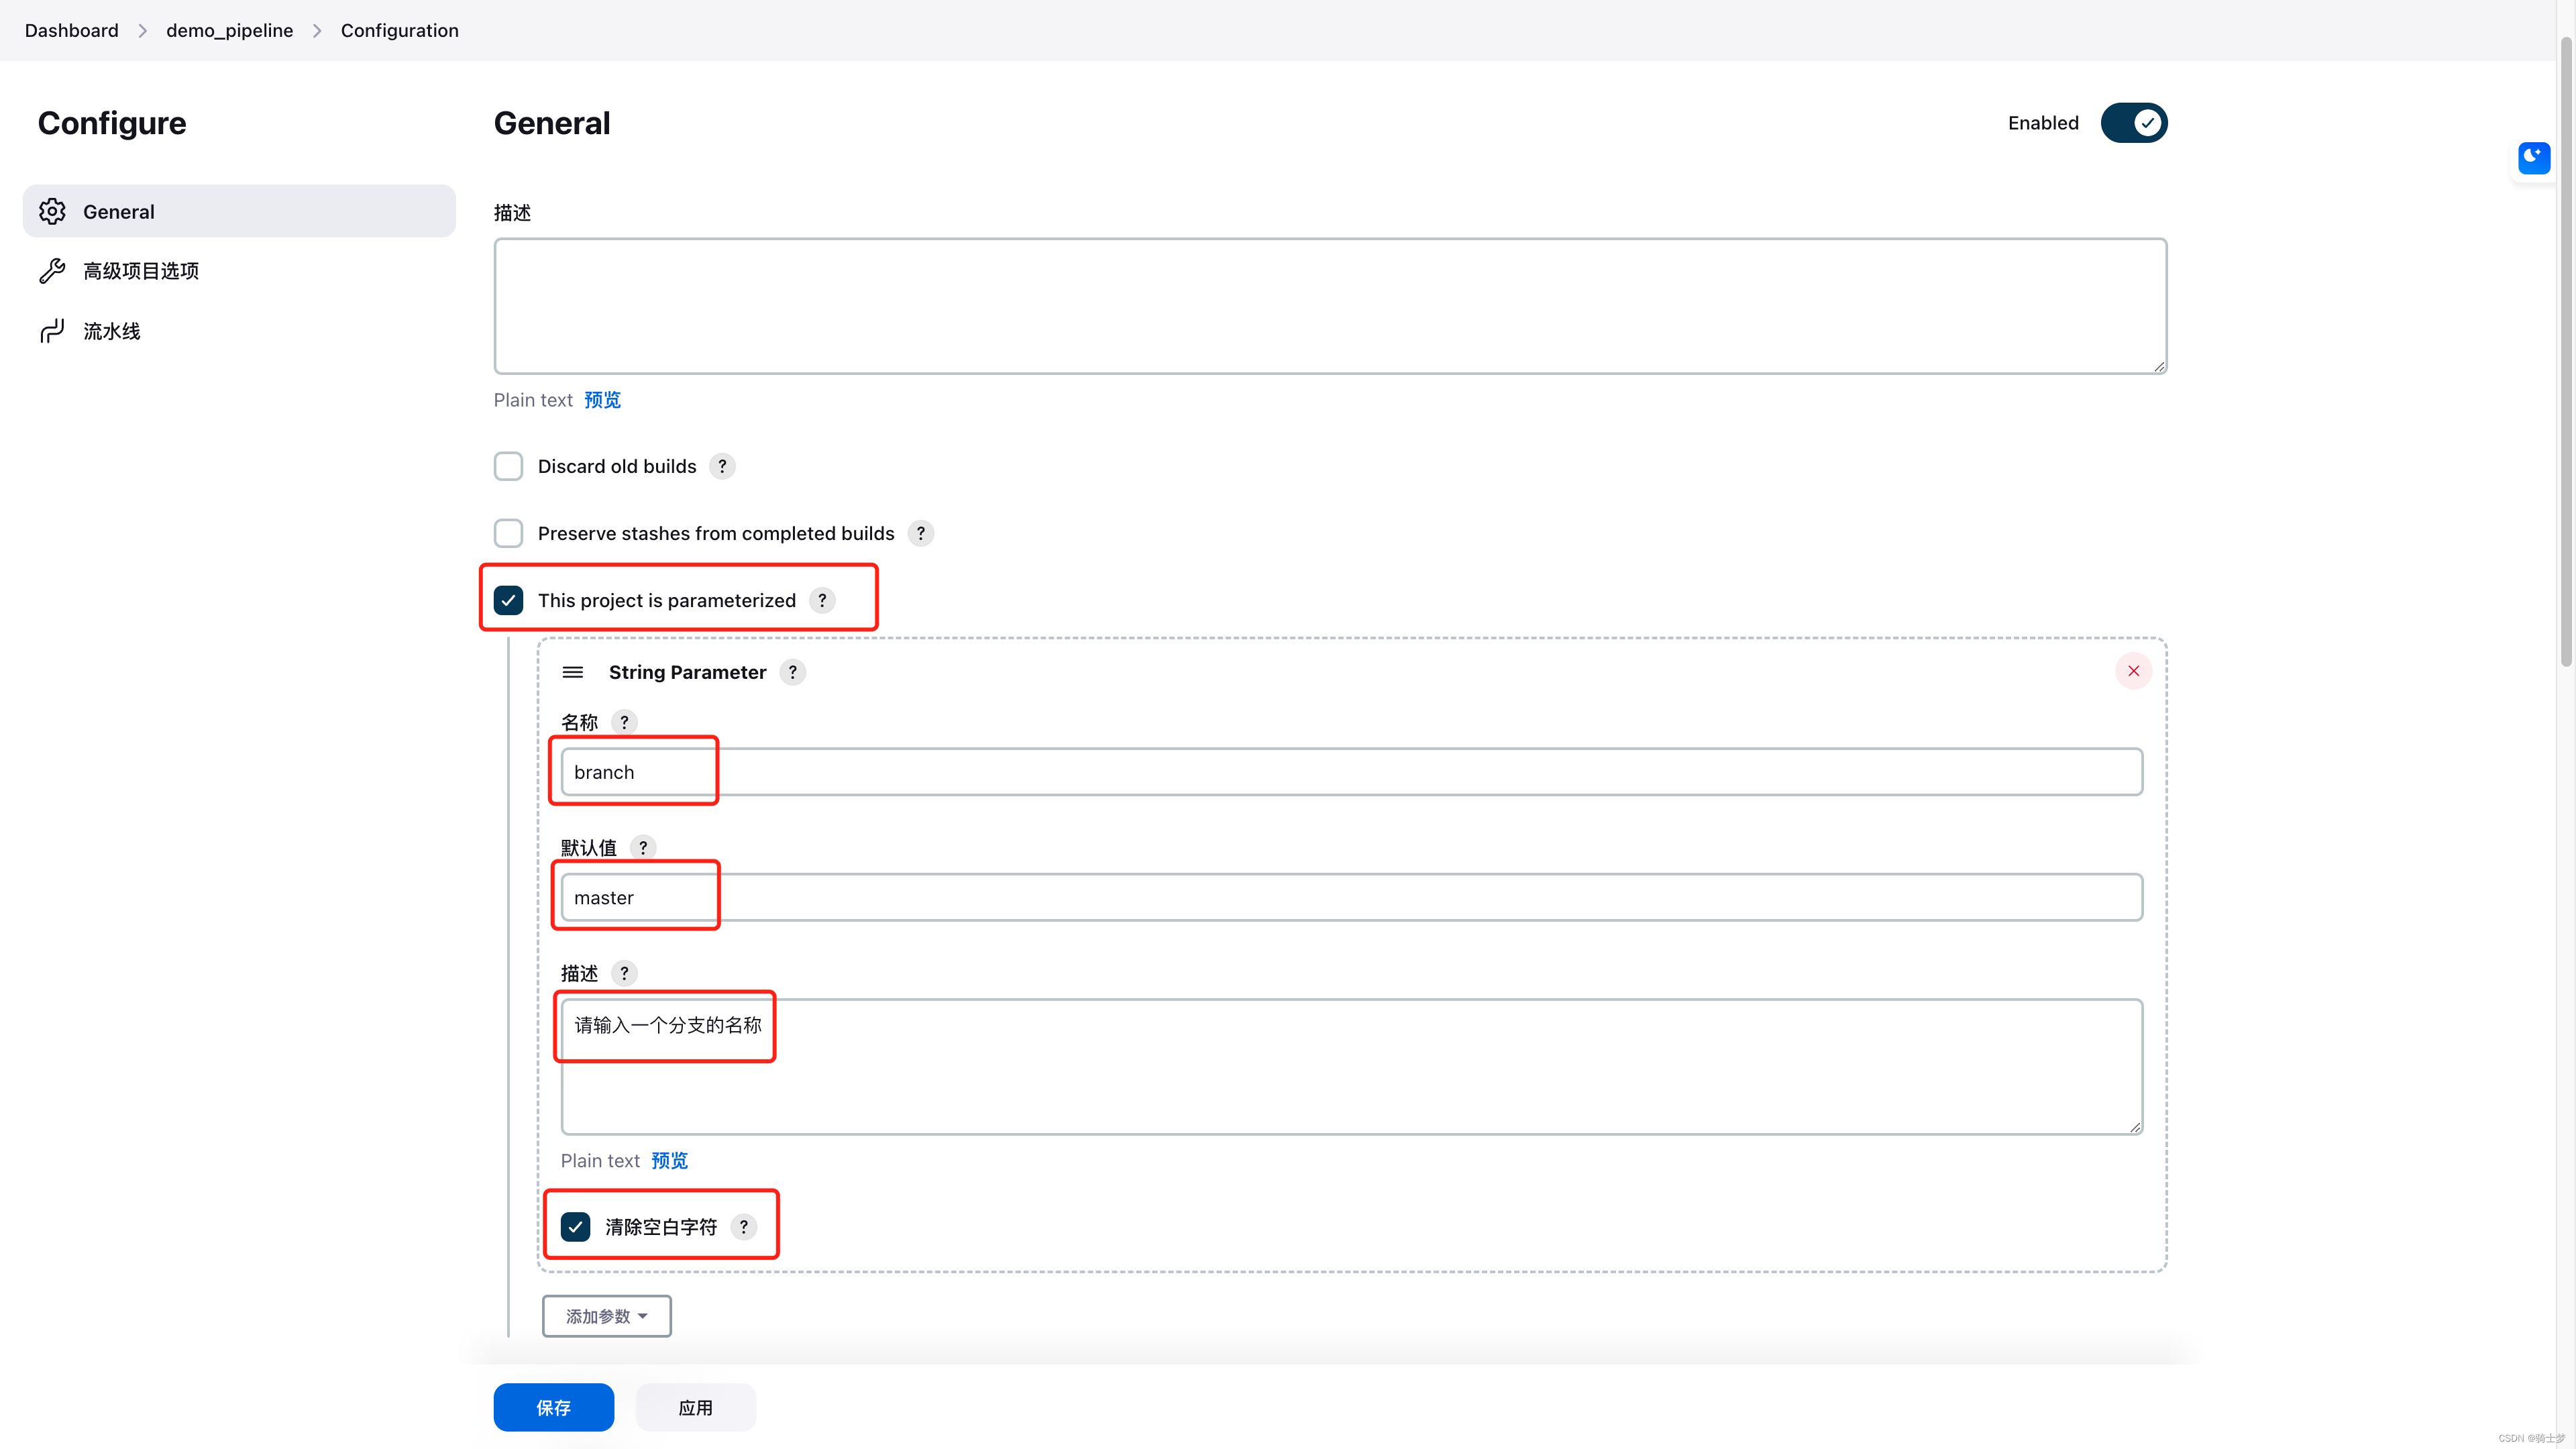
Task: Click the parameter 描述 text area
Action: pyautogui.click(x=1351, y=1067)
